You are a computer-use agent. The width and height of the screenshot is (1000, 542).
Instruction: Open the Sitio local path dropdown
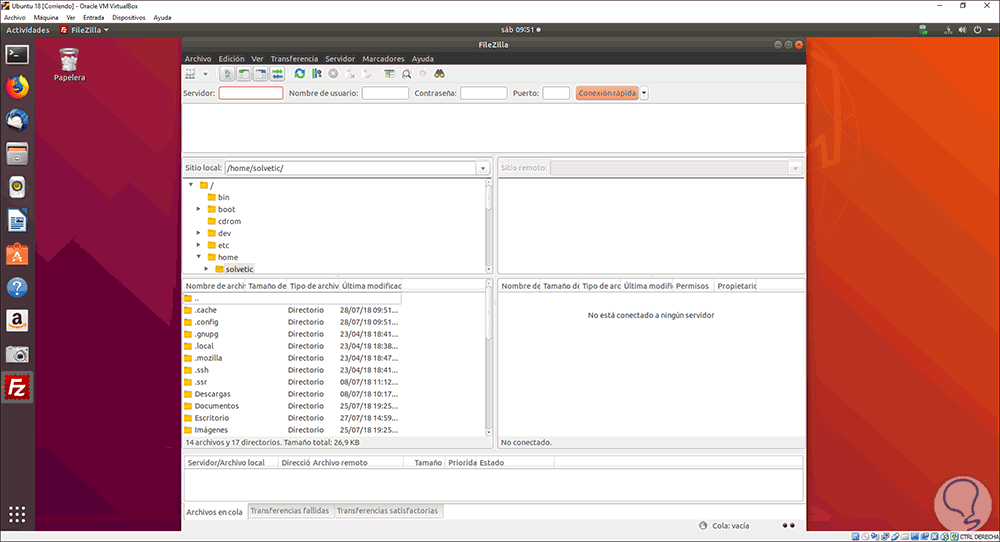tap(483, 168)
